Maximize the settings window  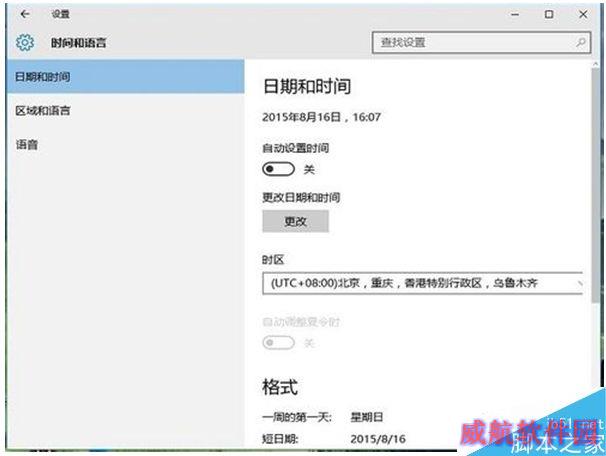tap(549, 14)
